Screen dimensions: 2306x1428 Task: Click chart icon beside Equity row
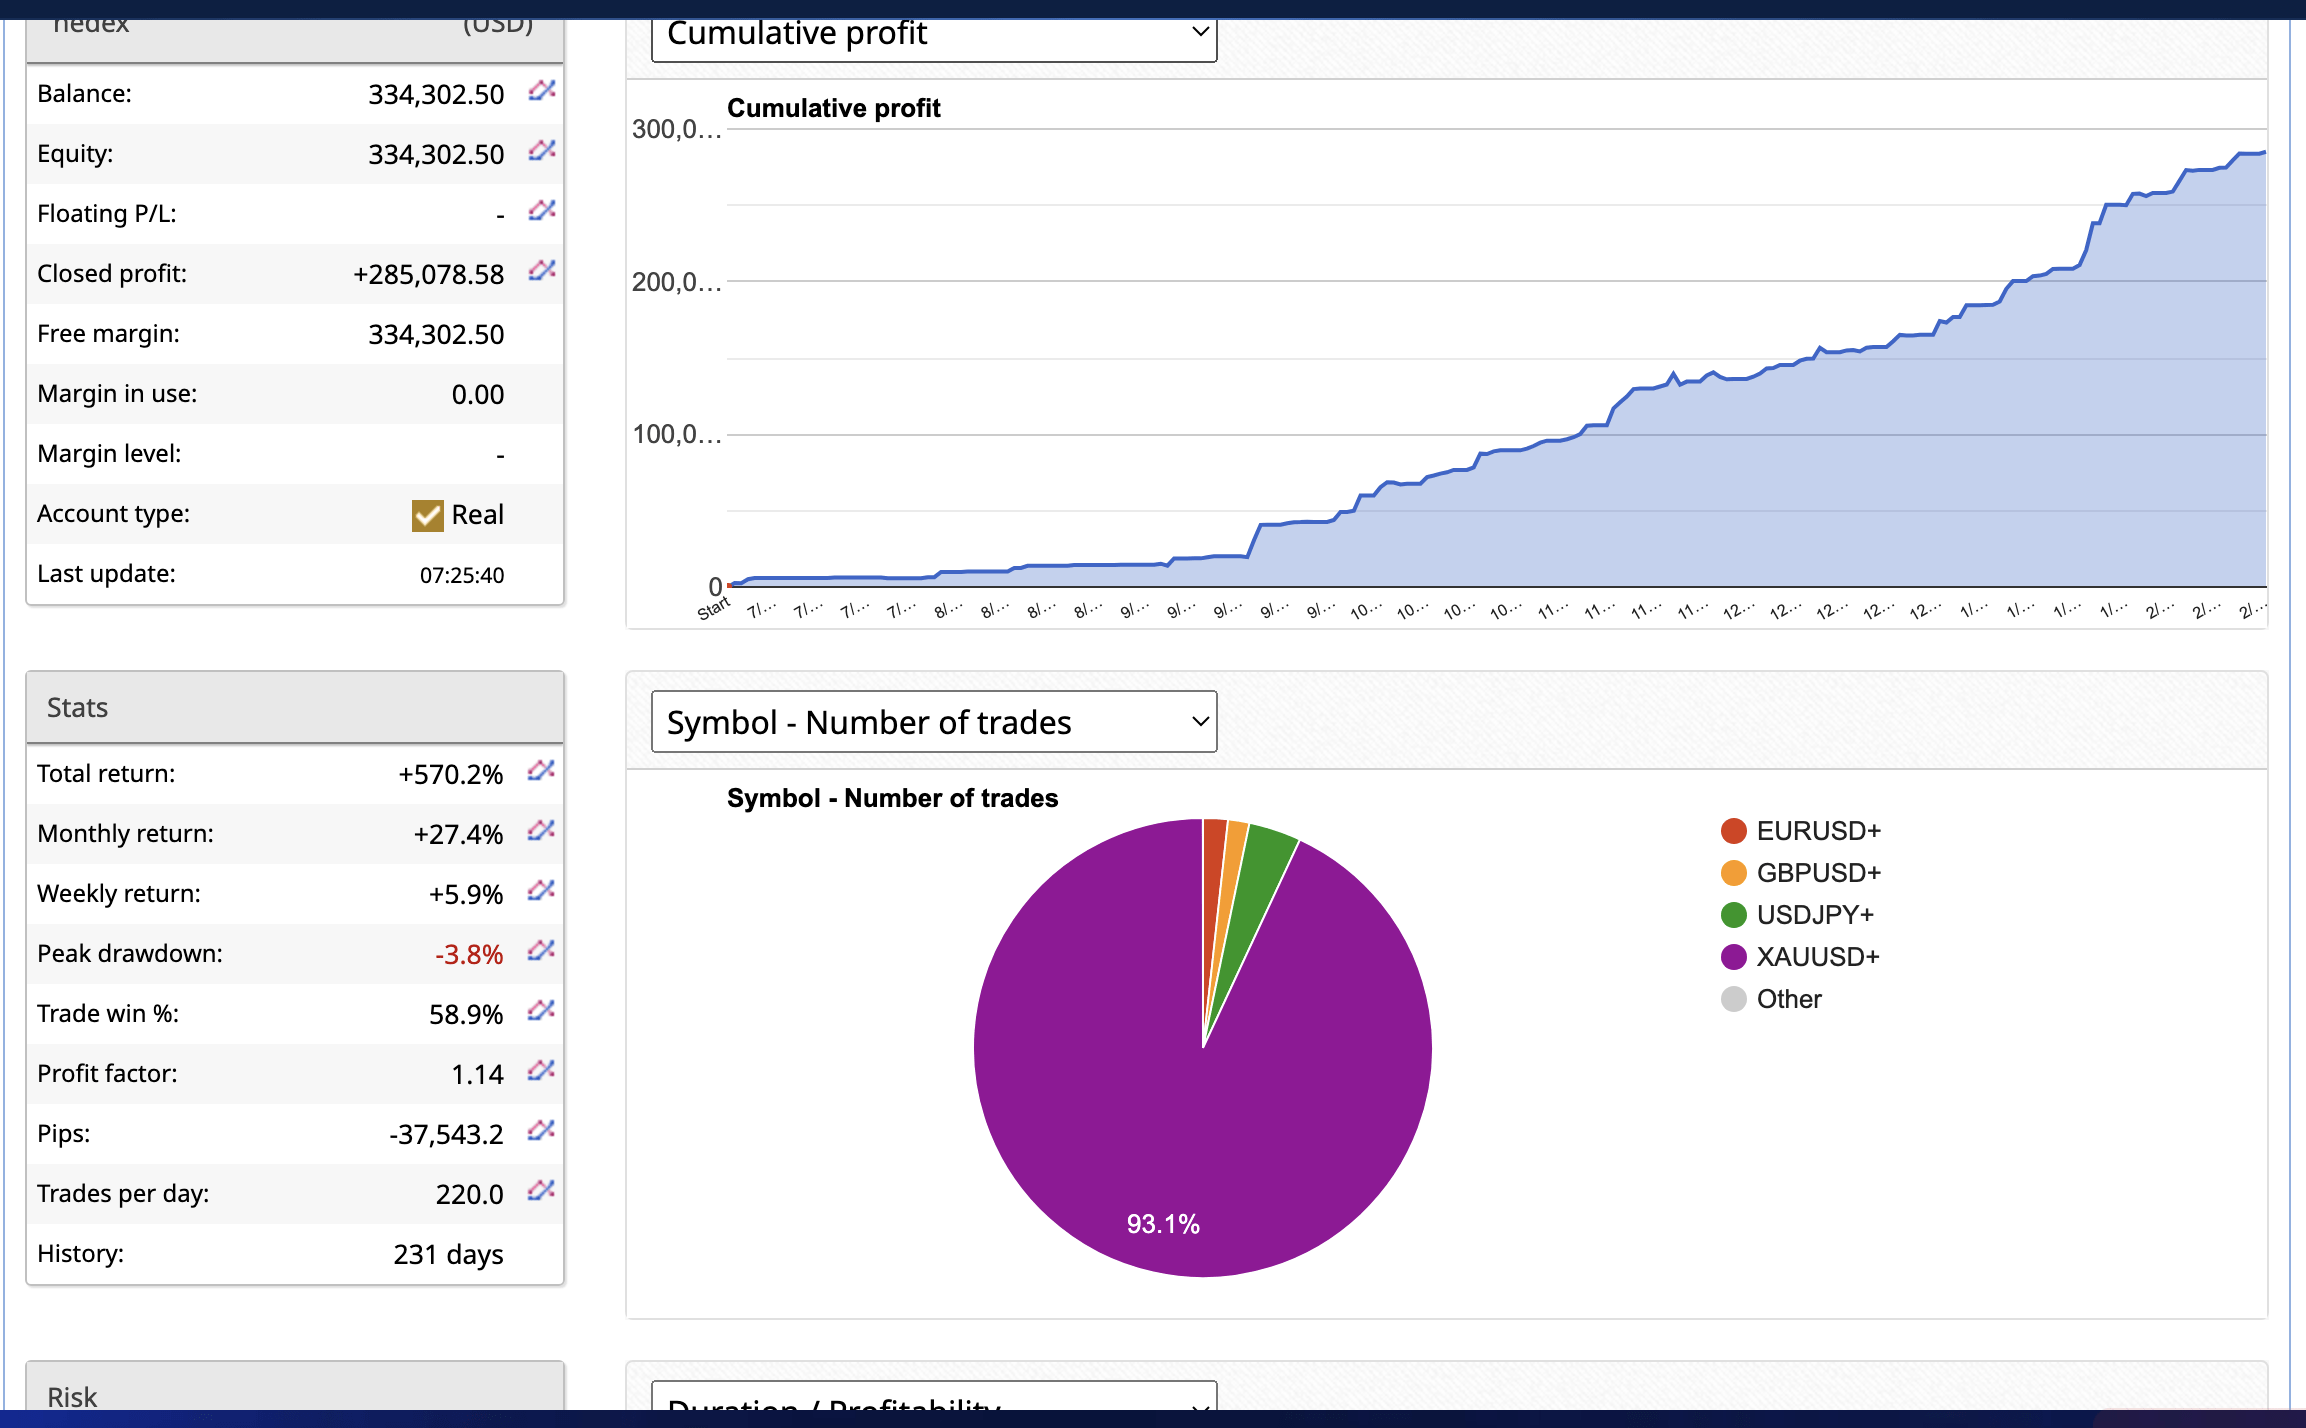541,151
